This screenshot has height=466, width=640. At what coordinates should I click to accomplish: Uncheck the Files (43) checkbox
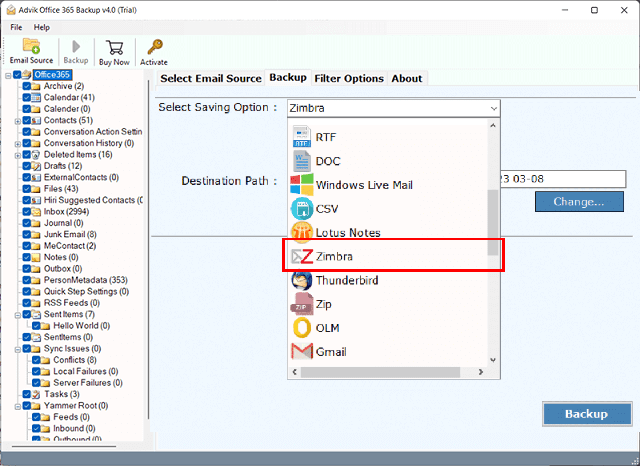pos(27,189)
